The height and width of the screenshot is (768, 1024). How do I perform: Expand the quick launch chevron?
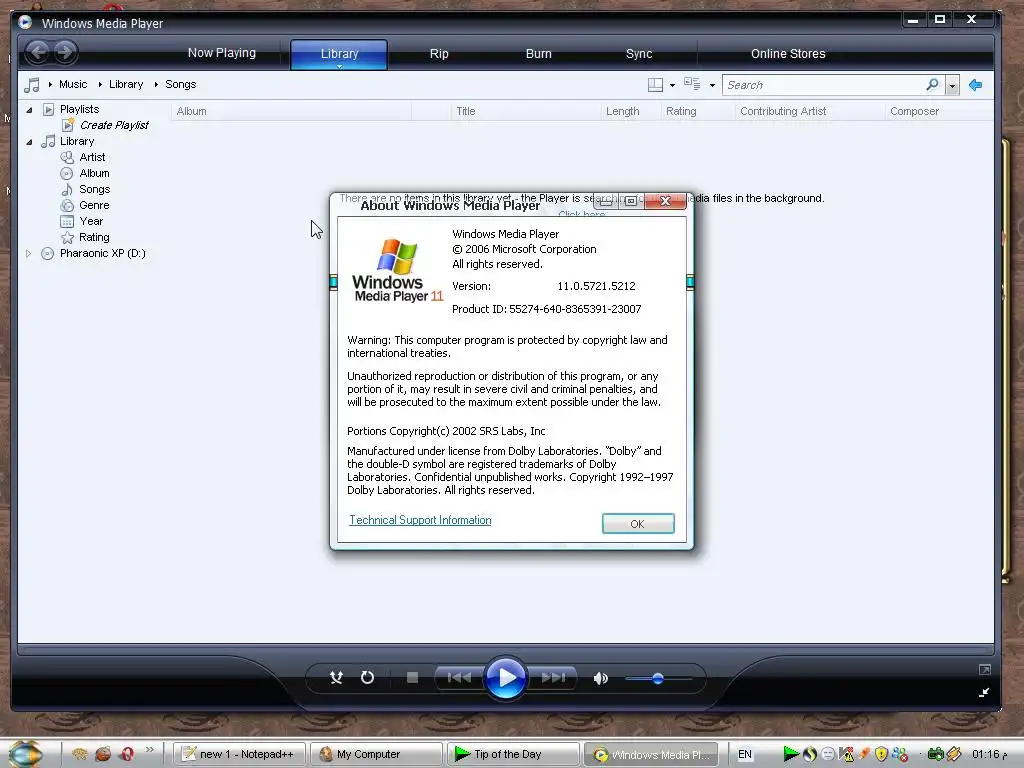pyautogui.click(x=150, y=750)
